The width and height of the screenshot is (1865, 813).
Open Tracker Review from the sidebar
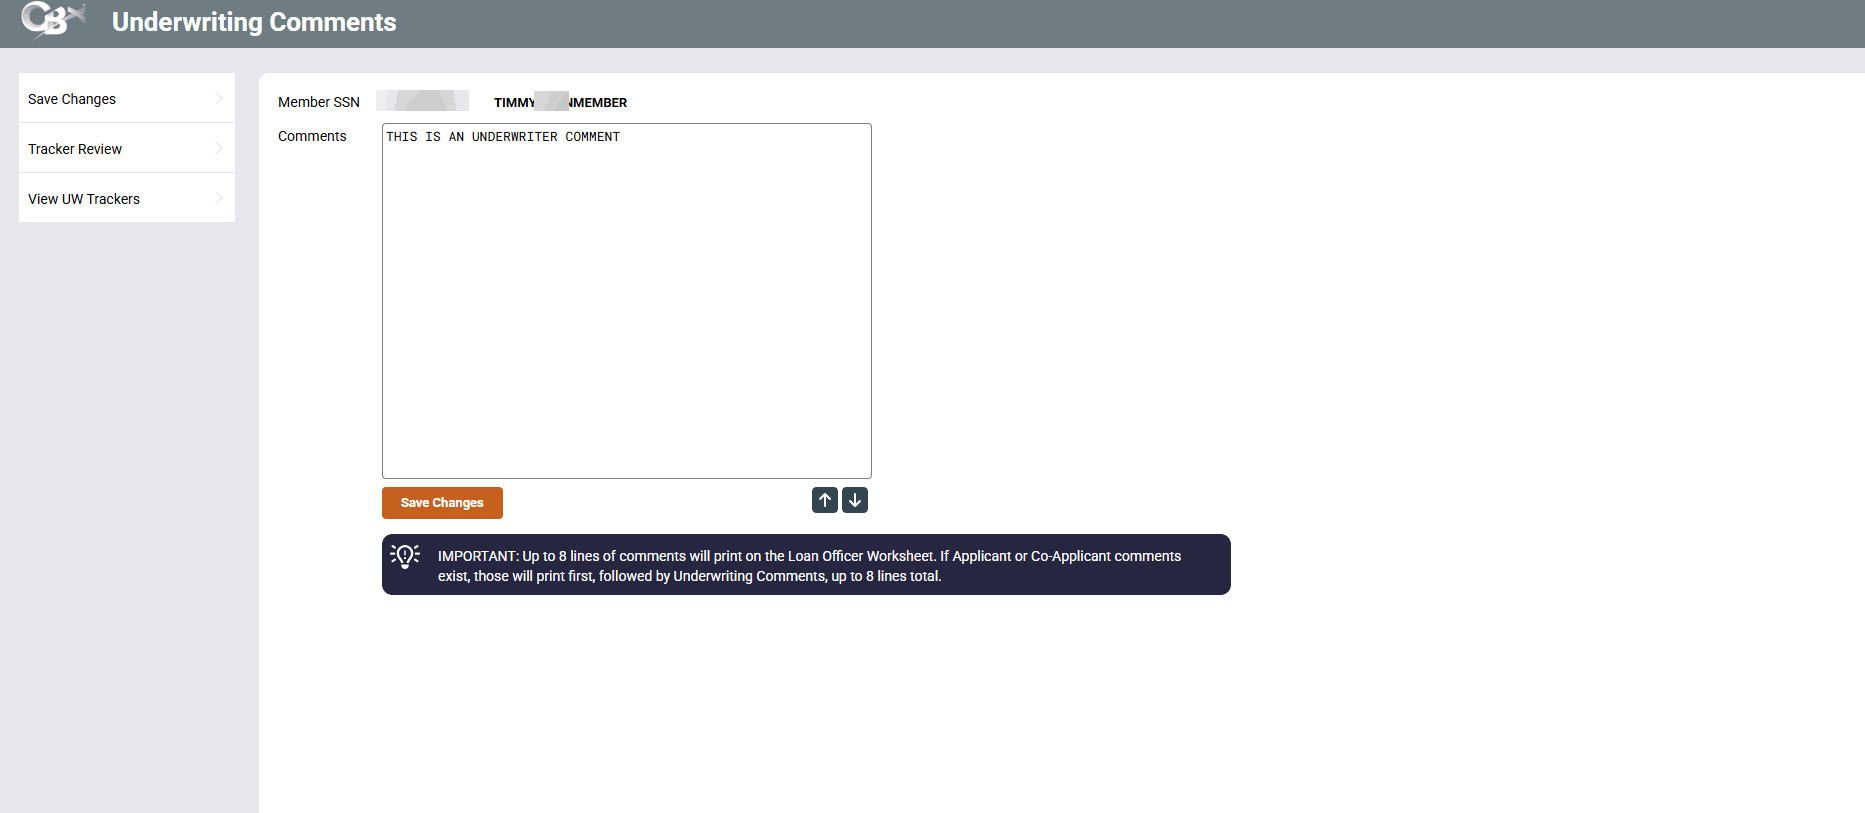click(x=75, y=149)
